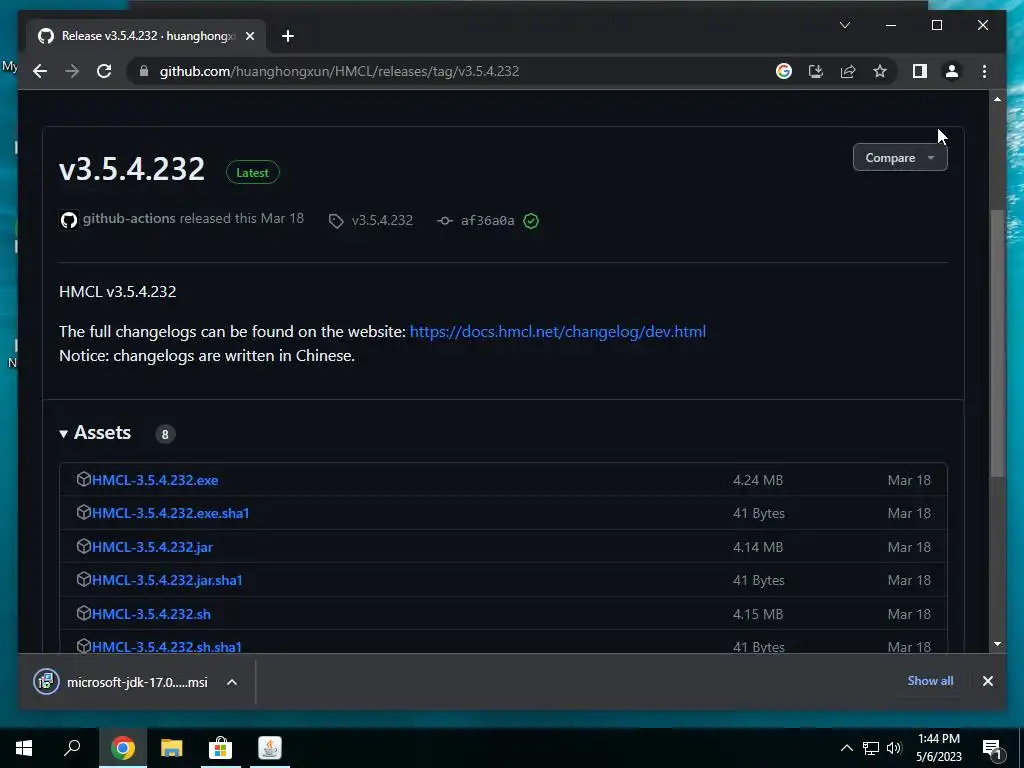The image size is (1024, 768).
Task: Click package icon of HMCL-3.5.4.232.jar
Action: (84, 546)
